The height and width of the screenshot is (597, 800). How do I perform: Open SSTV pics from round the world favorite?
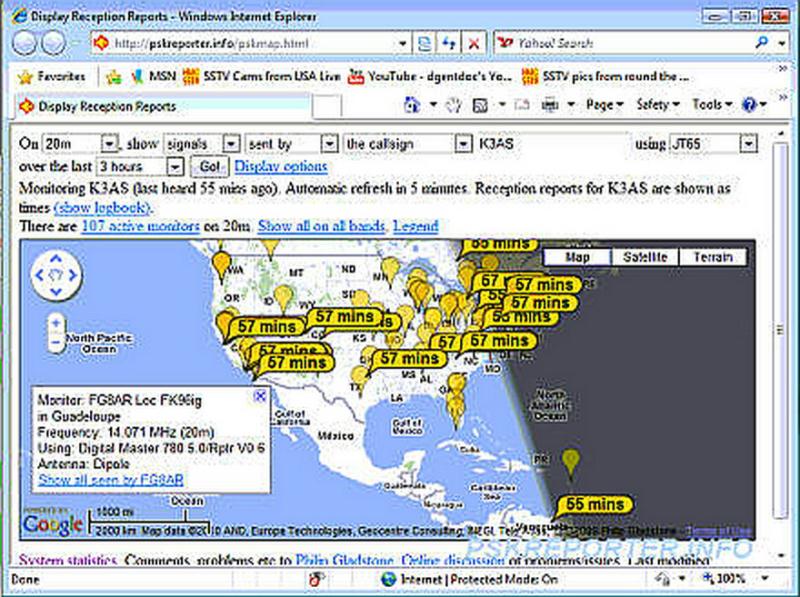pyautogui.click(x=605, y=77)
